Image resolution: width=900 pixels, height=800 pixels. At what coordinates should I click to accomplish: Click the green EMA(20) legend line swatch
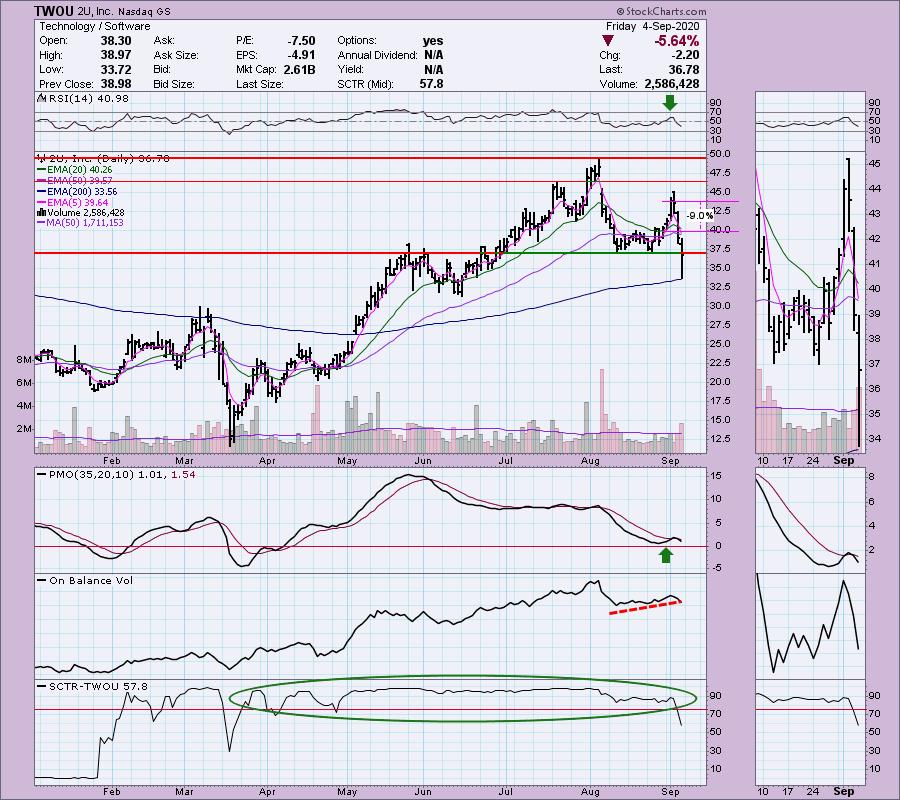point(41,170)
